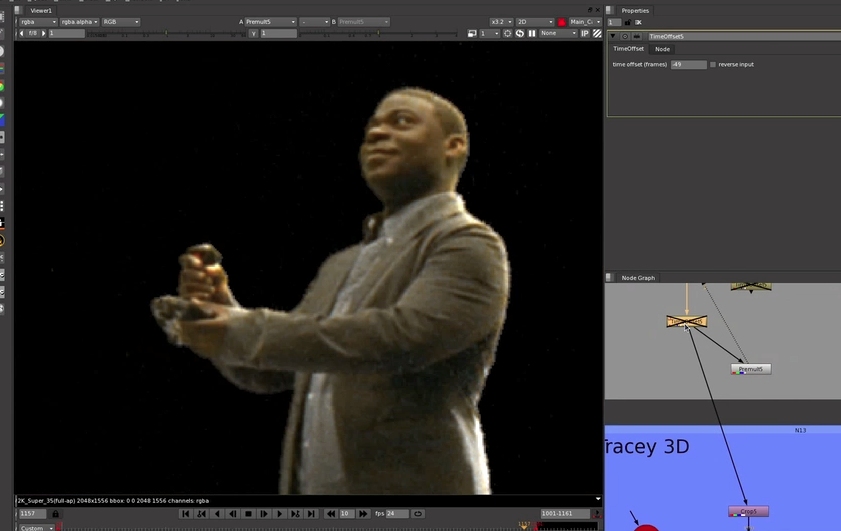Click the viewer gain value field
Viewport: 841px width, 531px height.
66,33
